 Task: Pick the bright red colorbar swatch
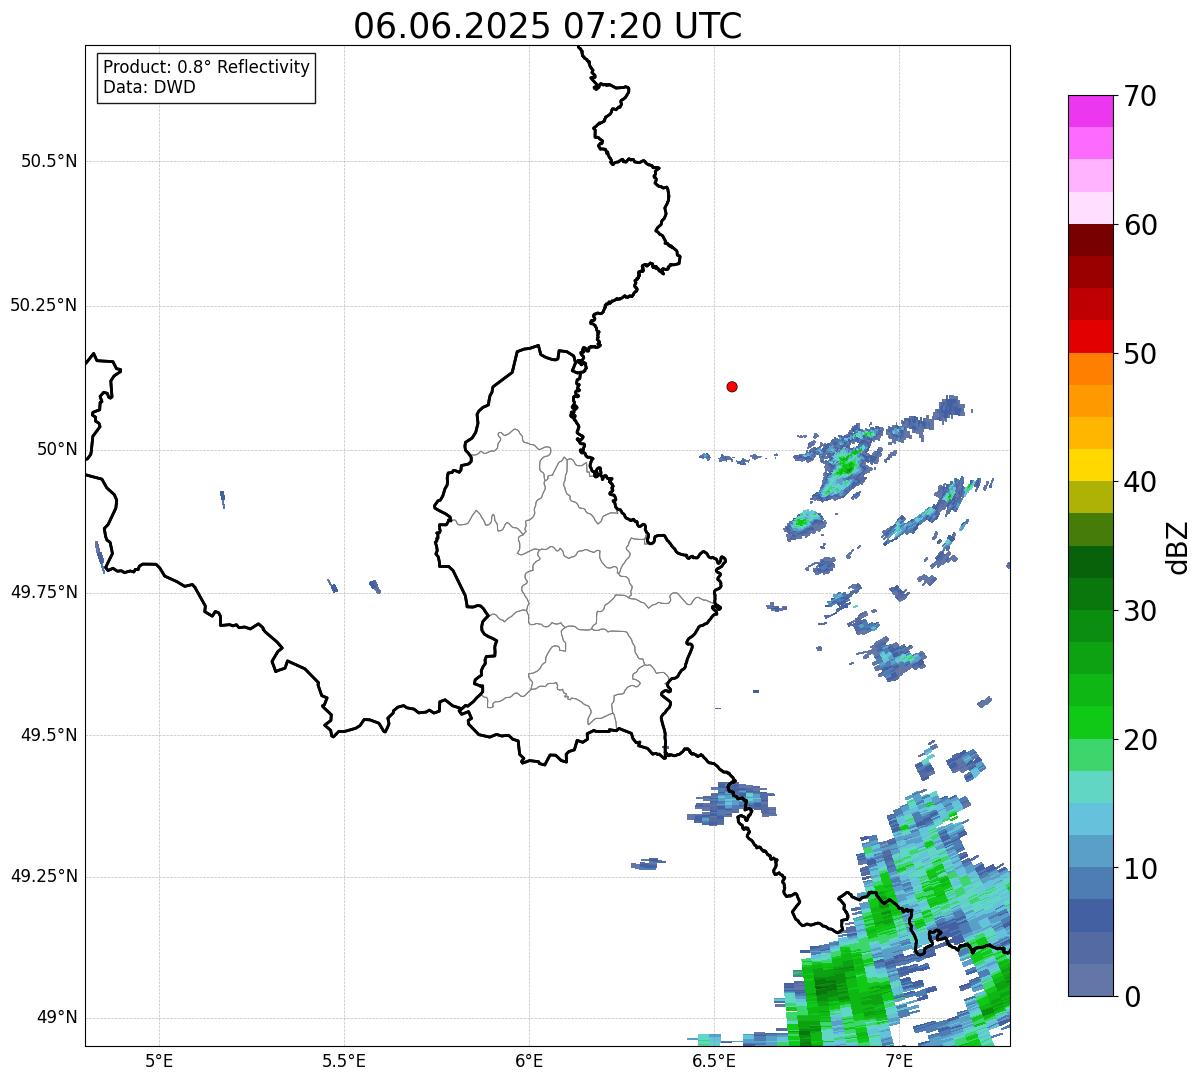pyautogui.click(x=1091, y=337)
